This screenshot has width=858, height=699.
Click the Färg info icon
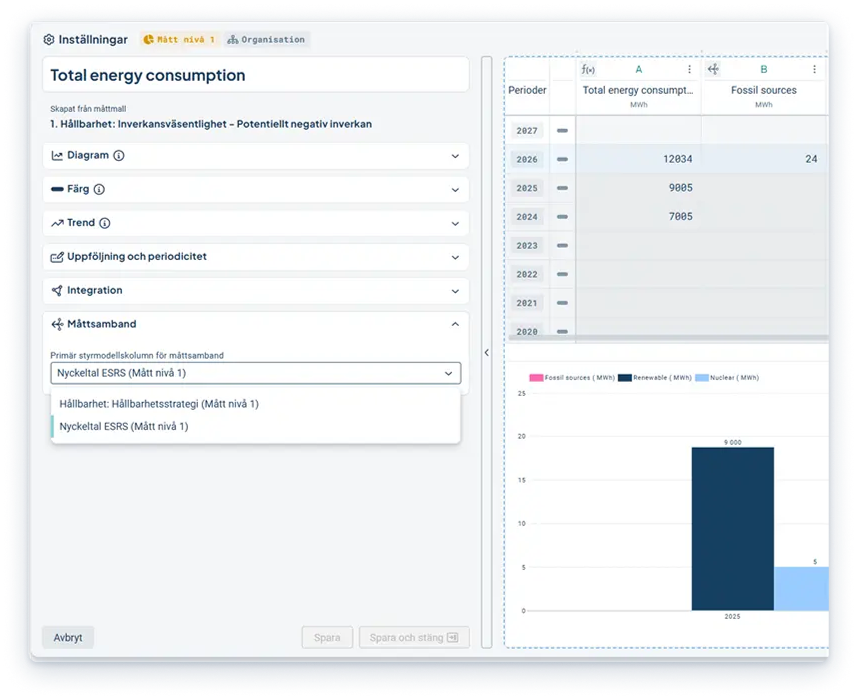99,189
